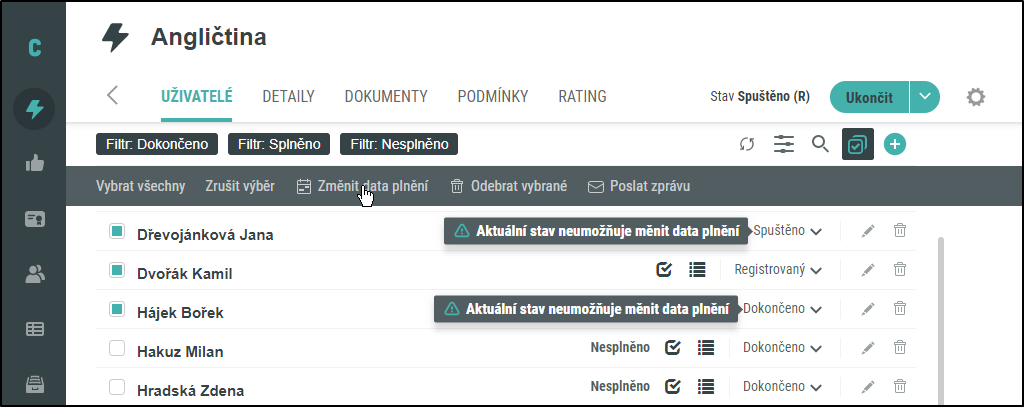The width and height of the screenshot is (1024, 407).
Task: Open settings gear icon
Action: pyautogui.click(x=976, y=97)
